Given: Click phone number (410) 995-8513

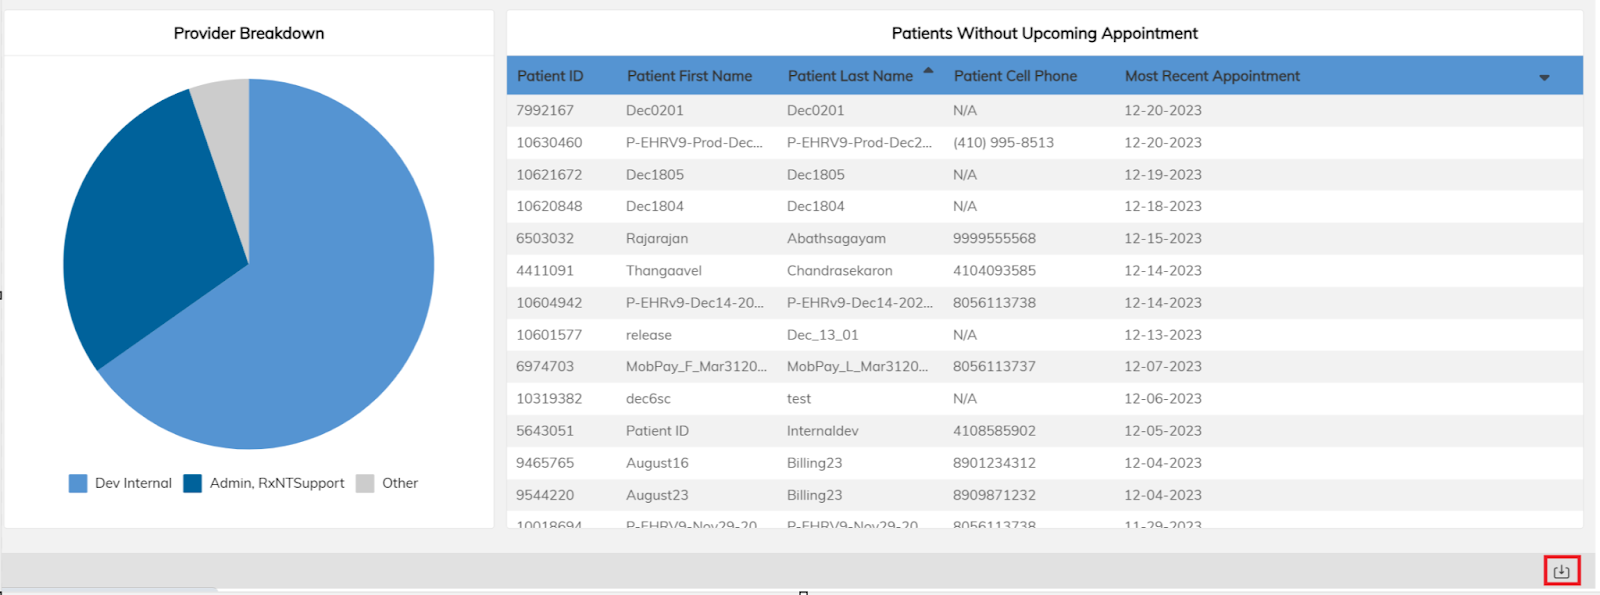Looking at the screenshot, I should click(x=1003, y=142).
